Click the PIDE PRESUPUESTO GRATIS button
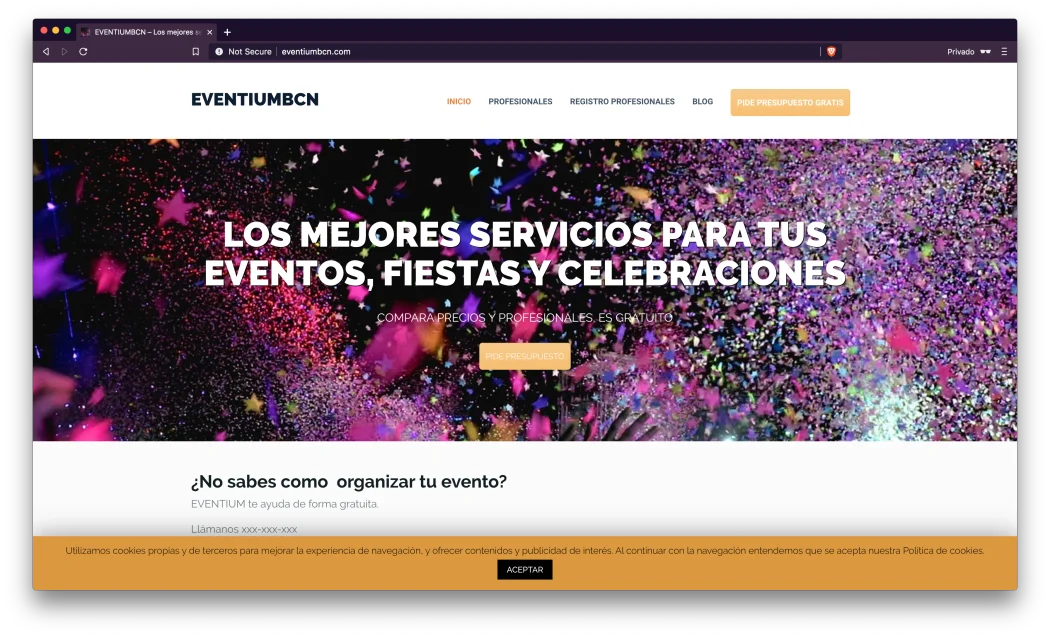Screen dimensions: 1050x637 click(x=790, y=101)
